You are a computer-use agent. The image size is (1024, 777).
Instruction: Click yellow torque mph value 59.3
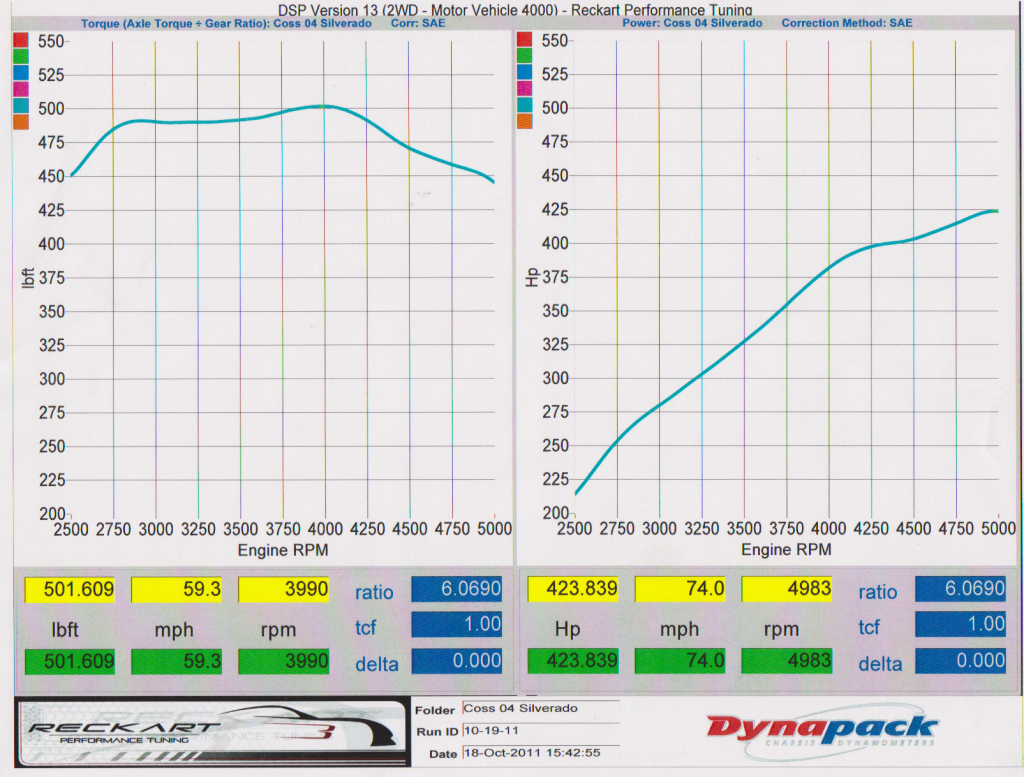tap(176, 590)
